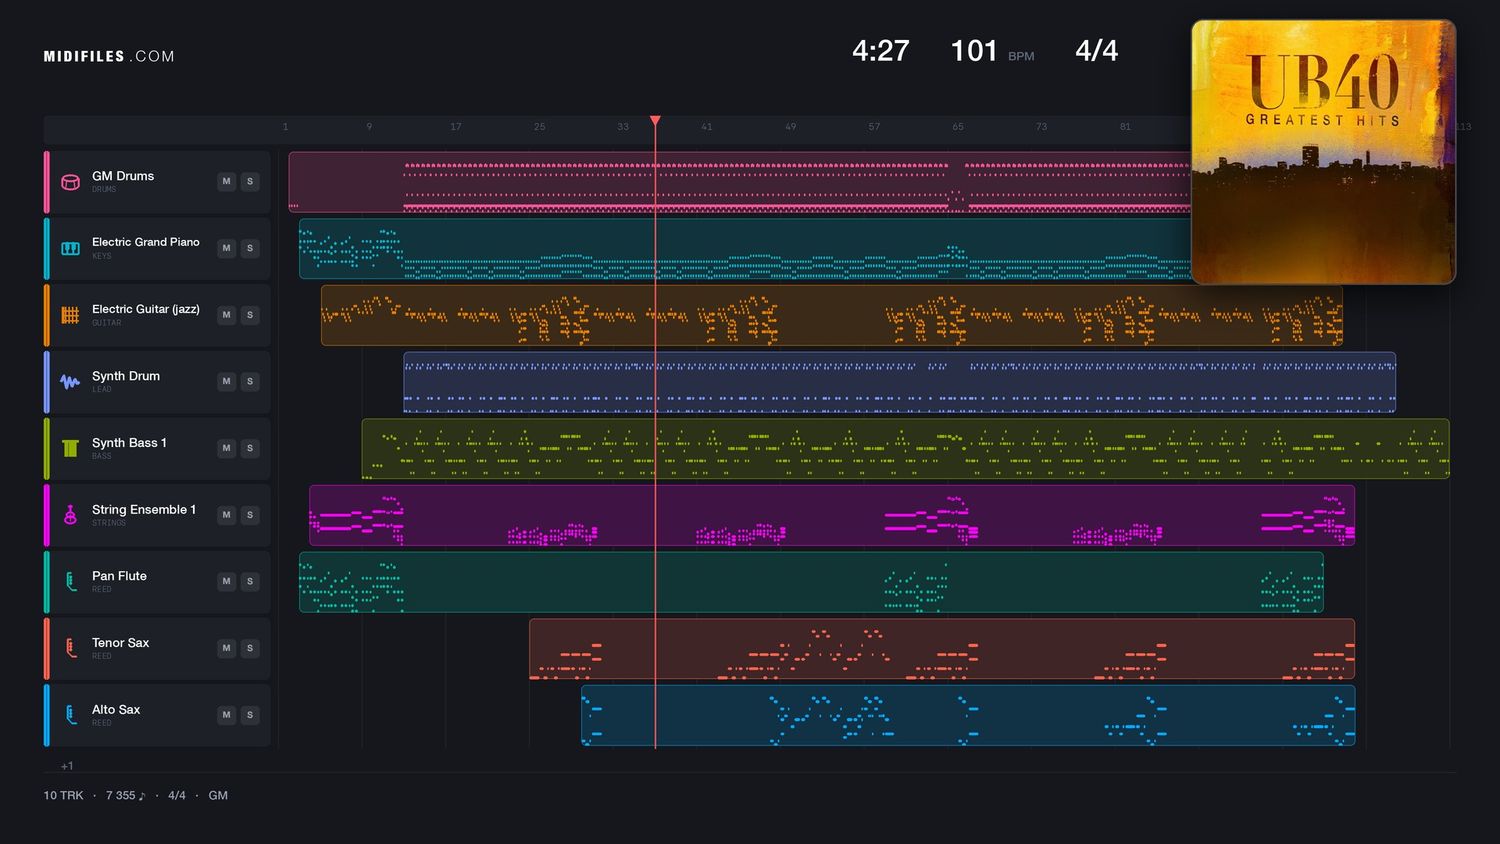Mute the Tenor Sax track
The height and width of the screenshot is (844, 1500).
227,648
